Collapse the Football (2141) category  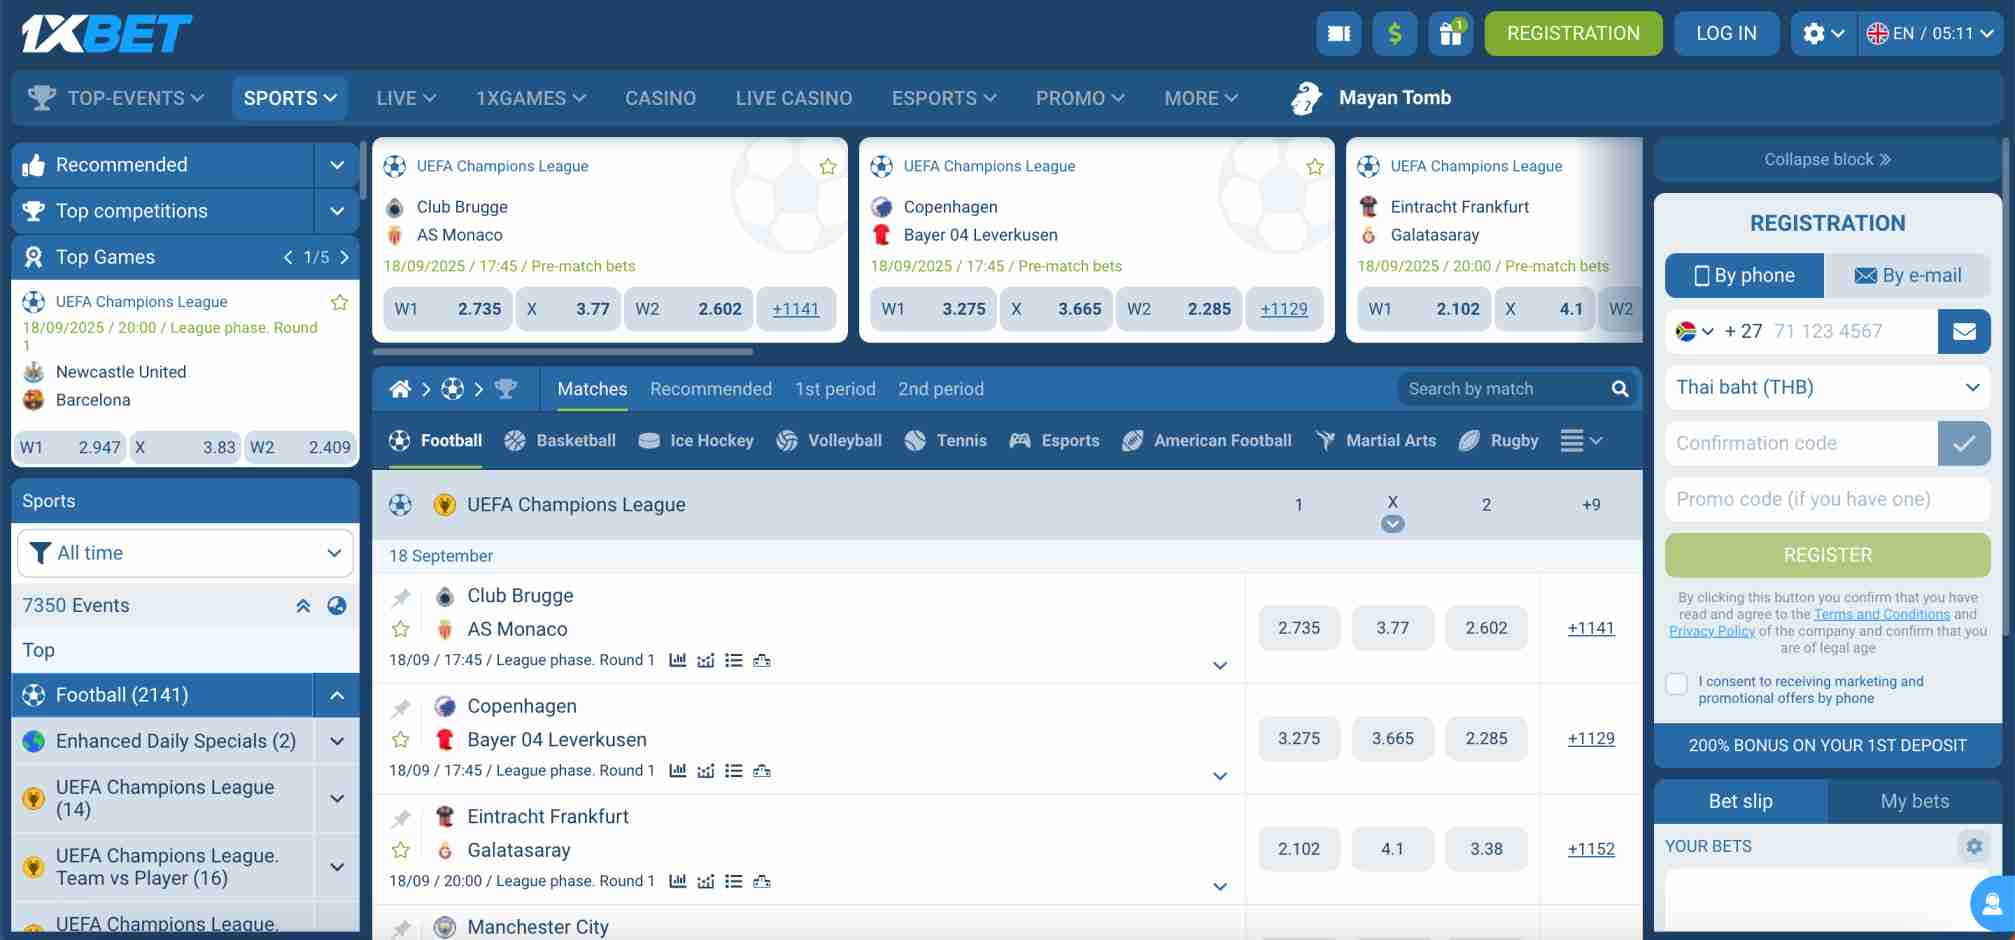point(337,694)
